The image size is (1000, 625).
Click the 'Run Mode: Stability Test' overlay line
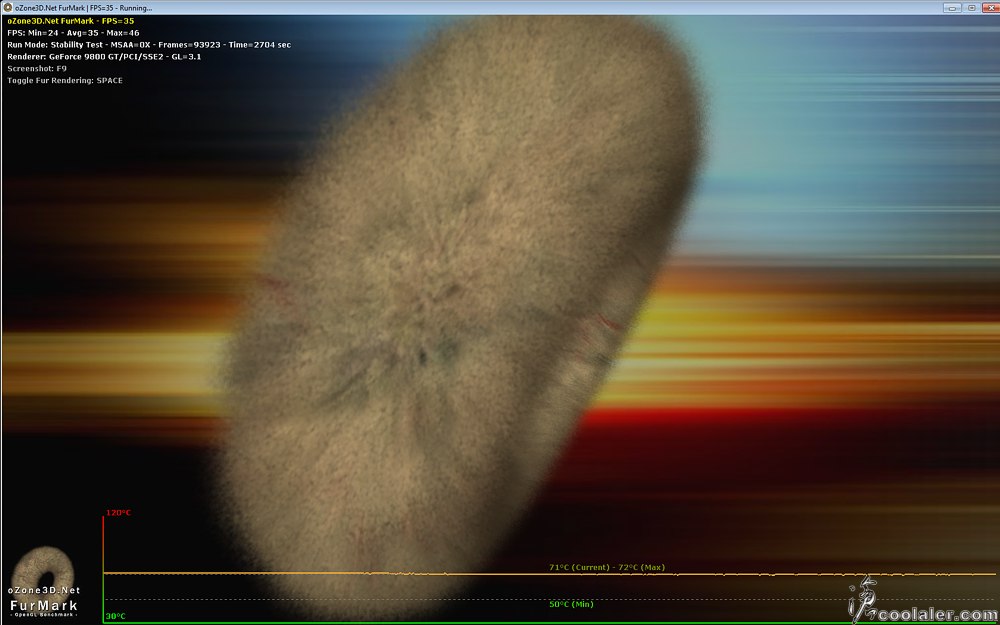pos(149,45)
